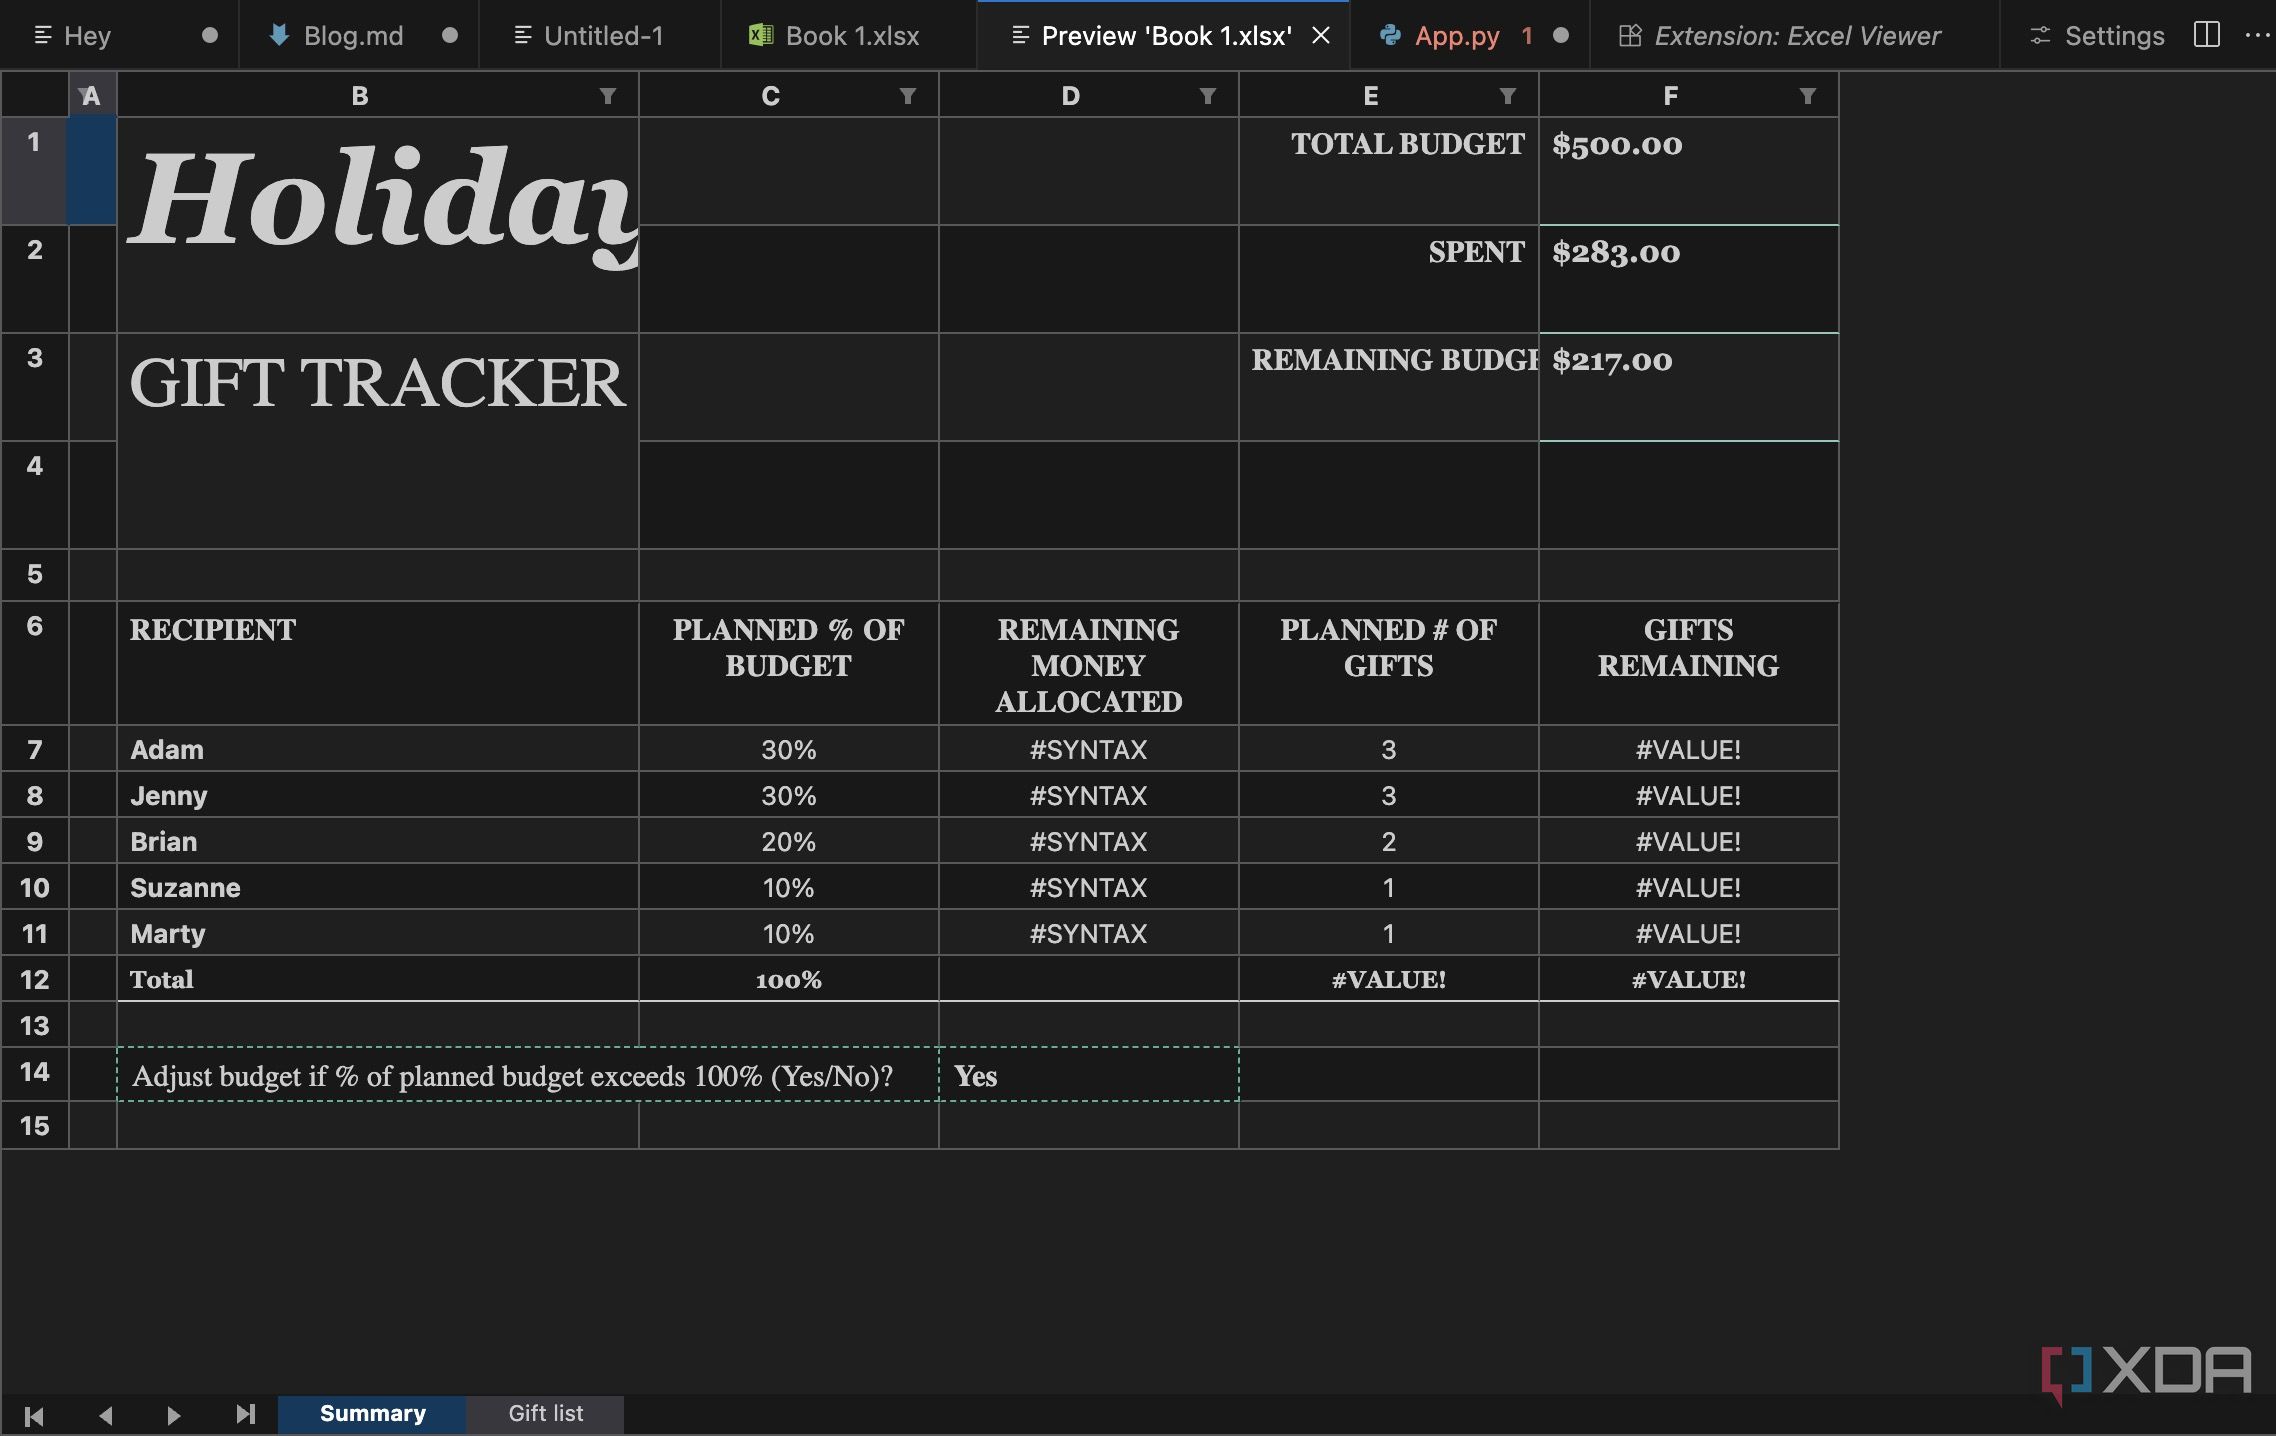2276x1436 pixels.
Task: Open the column E filter icon
Action: click(1507, 96)
